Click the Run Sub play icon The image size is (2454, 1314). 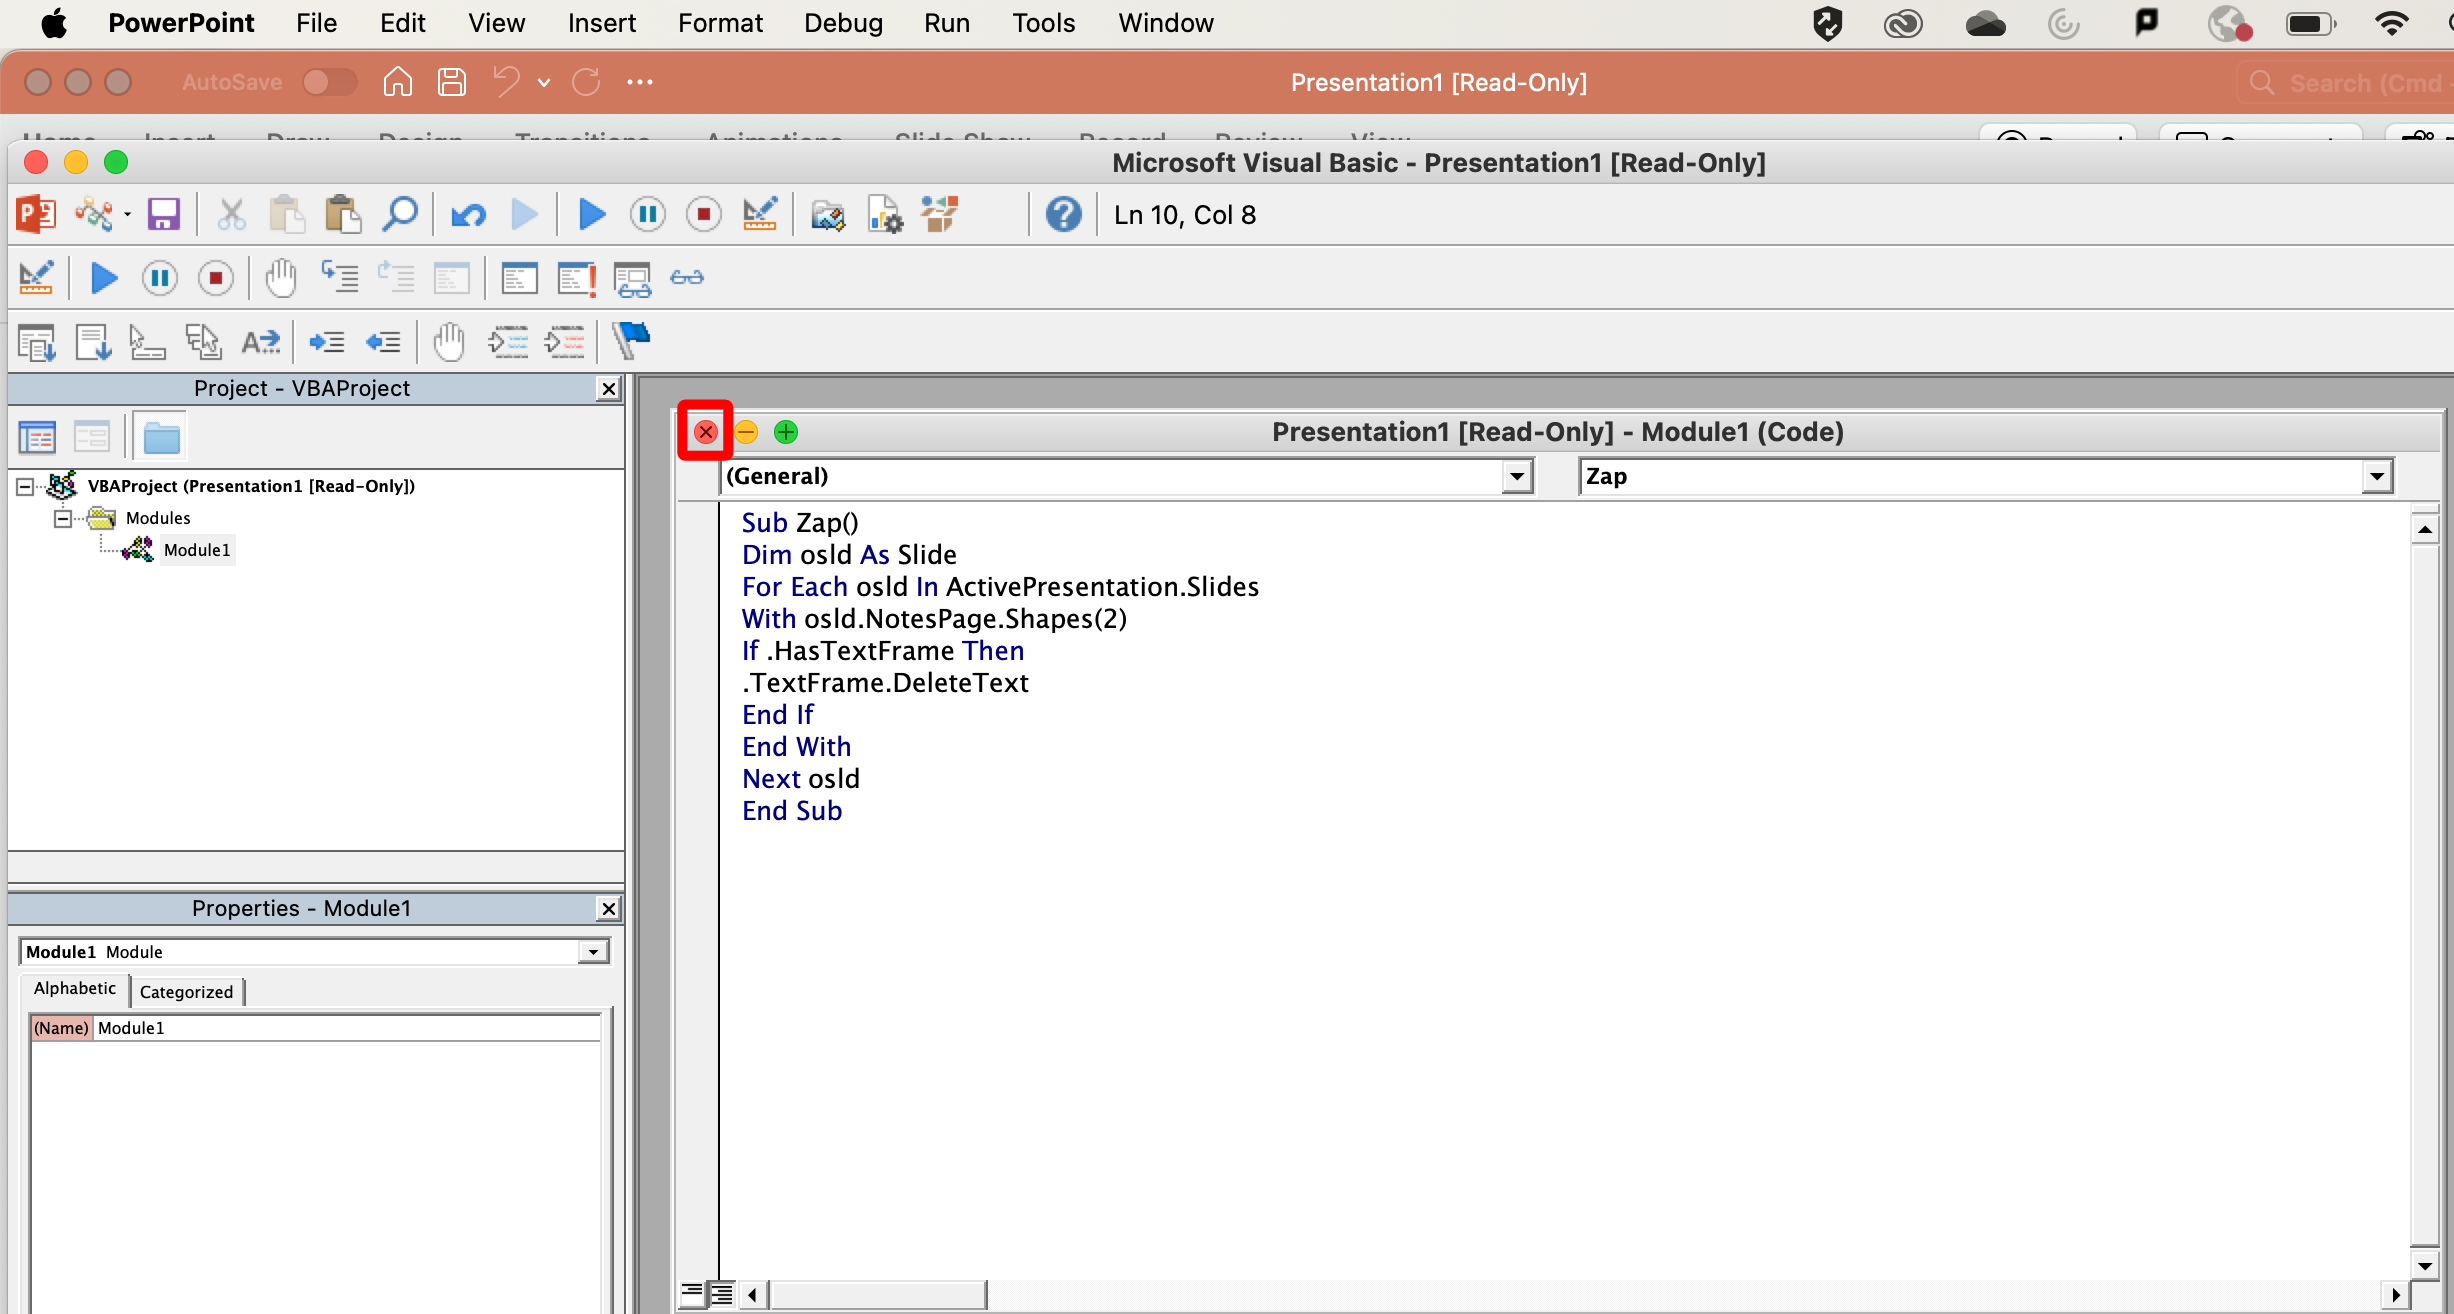[x=591, y=214]
